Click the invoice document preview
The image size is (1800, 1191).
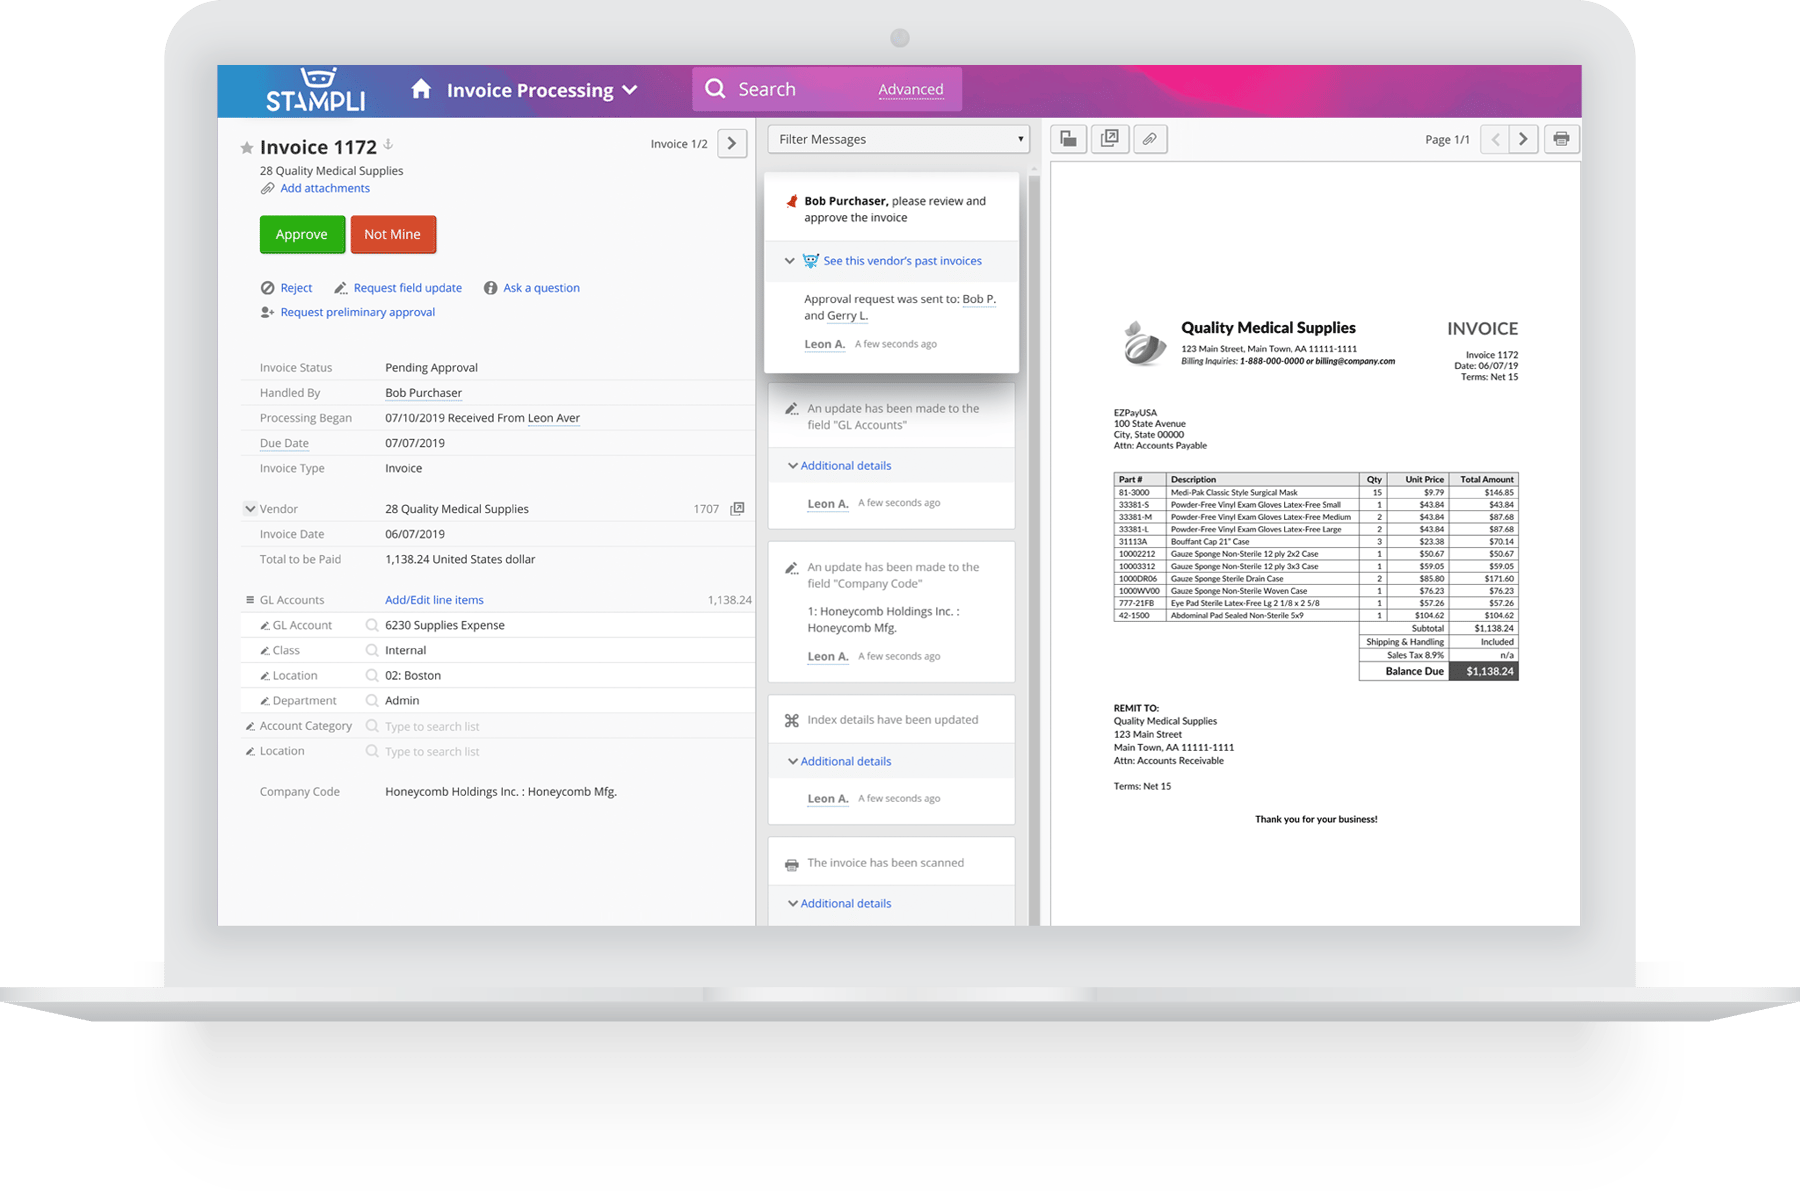(1315, 544)
